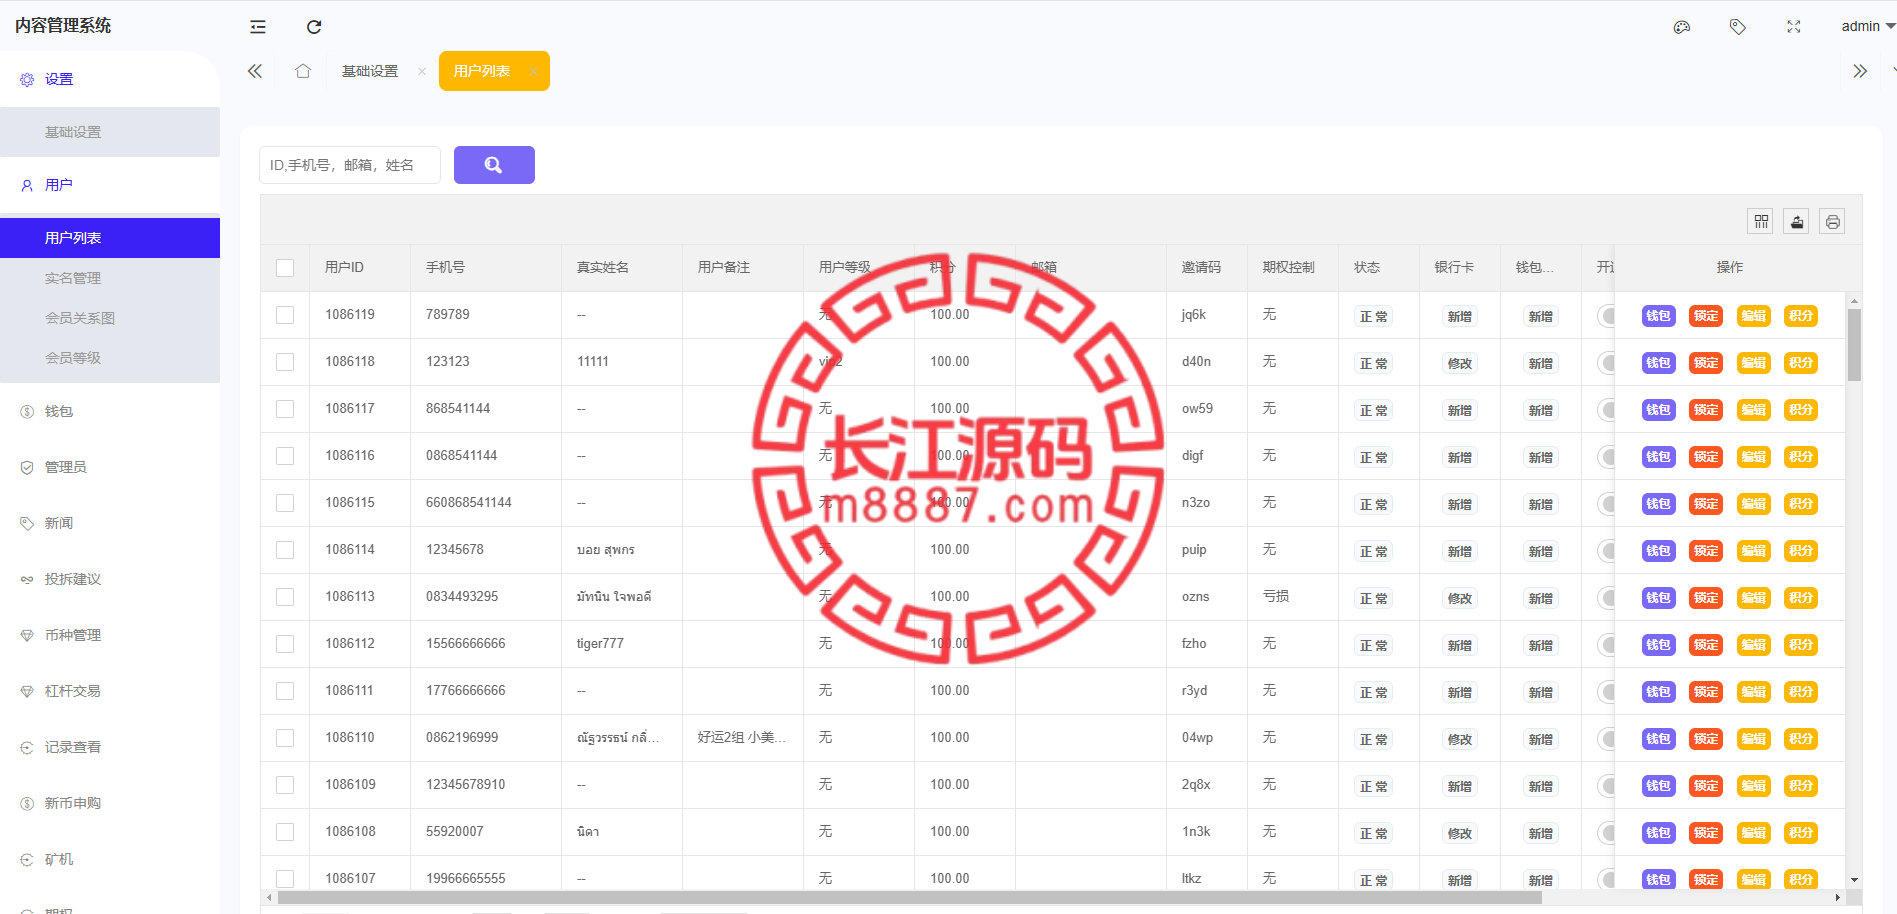Click 修改 bank card for user 1086118
Screen dimensions: 1897x914
(1460, 363)
